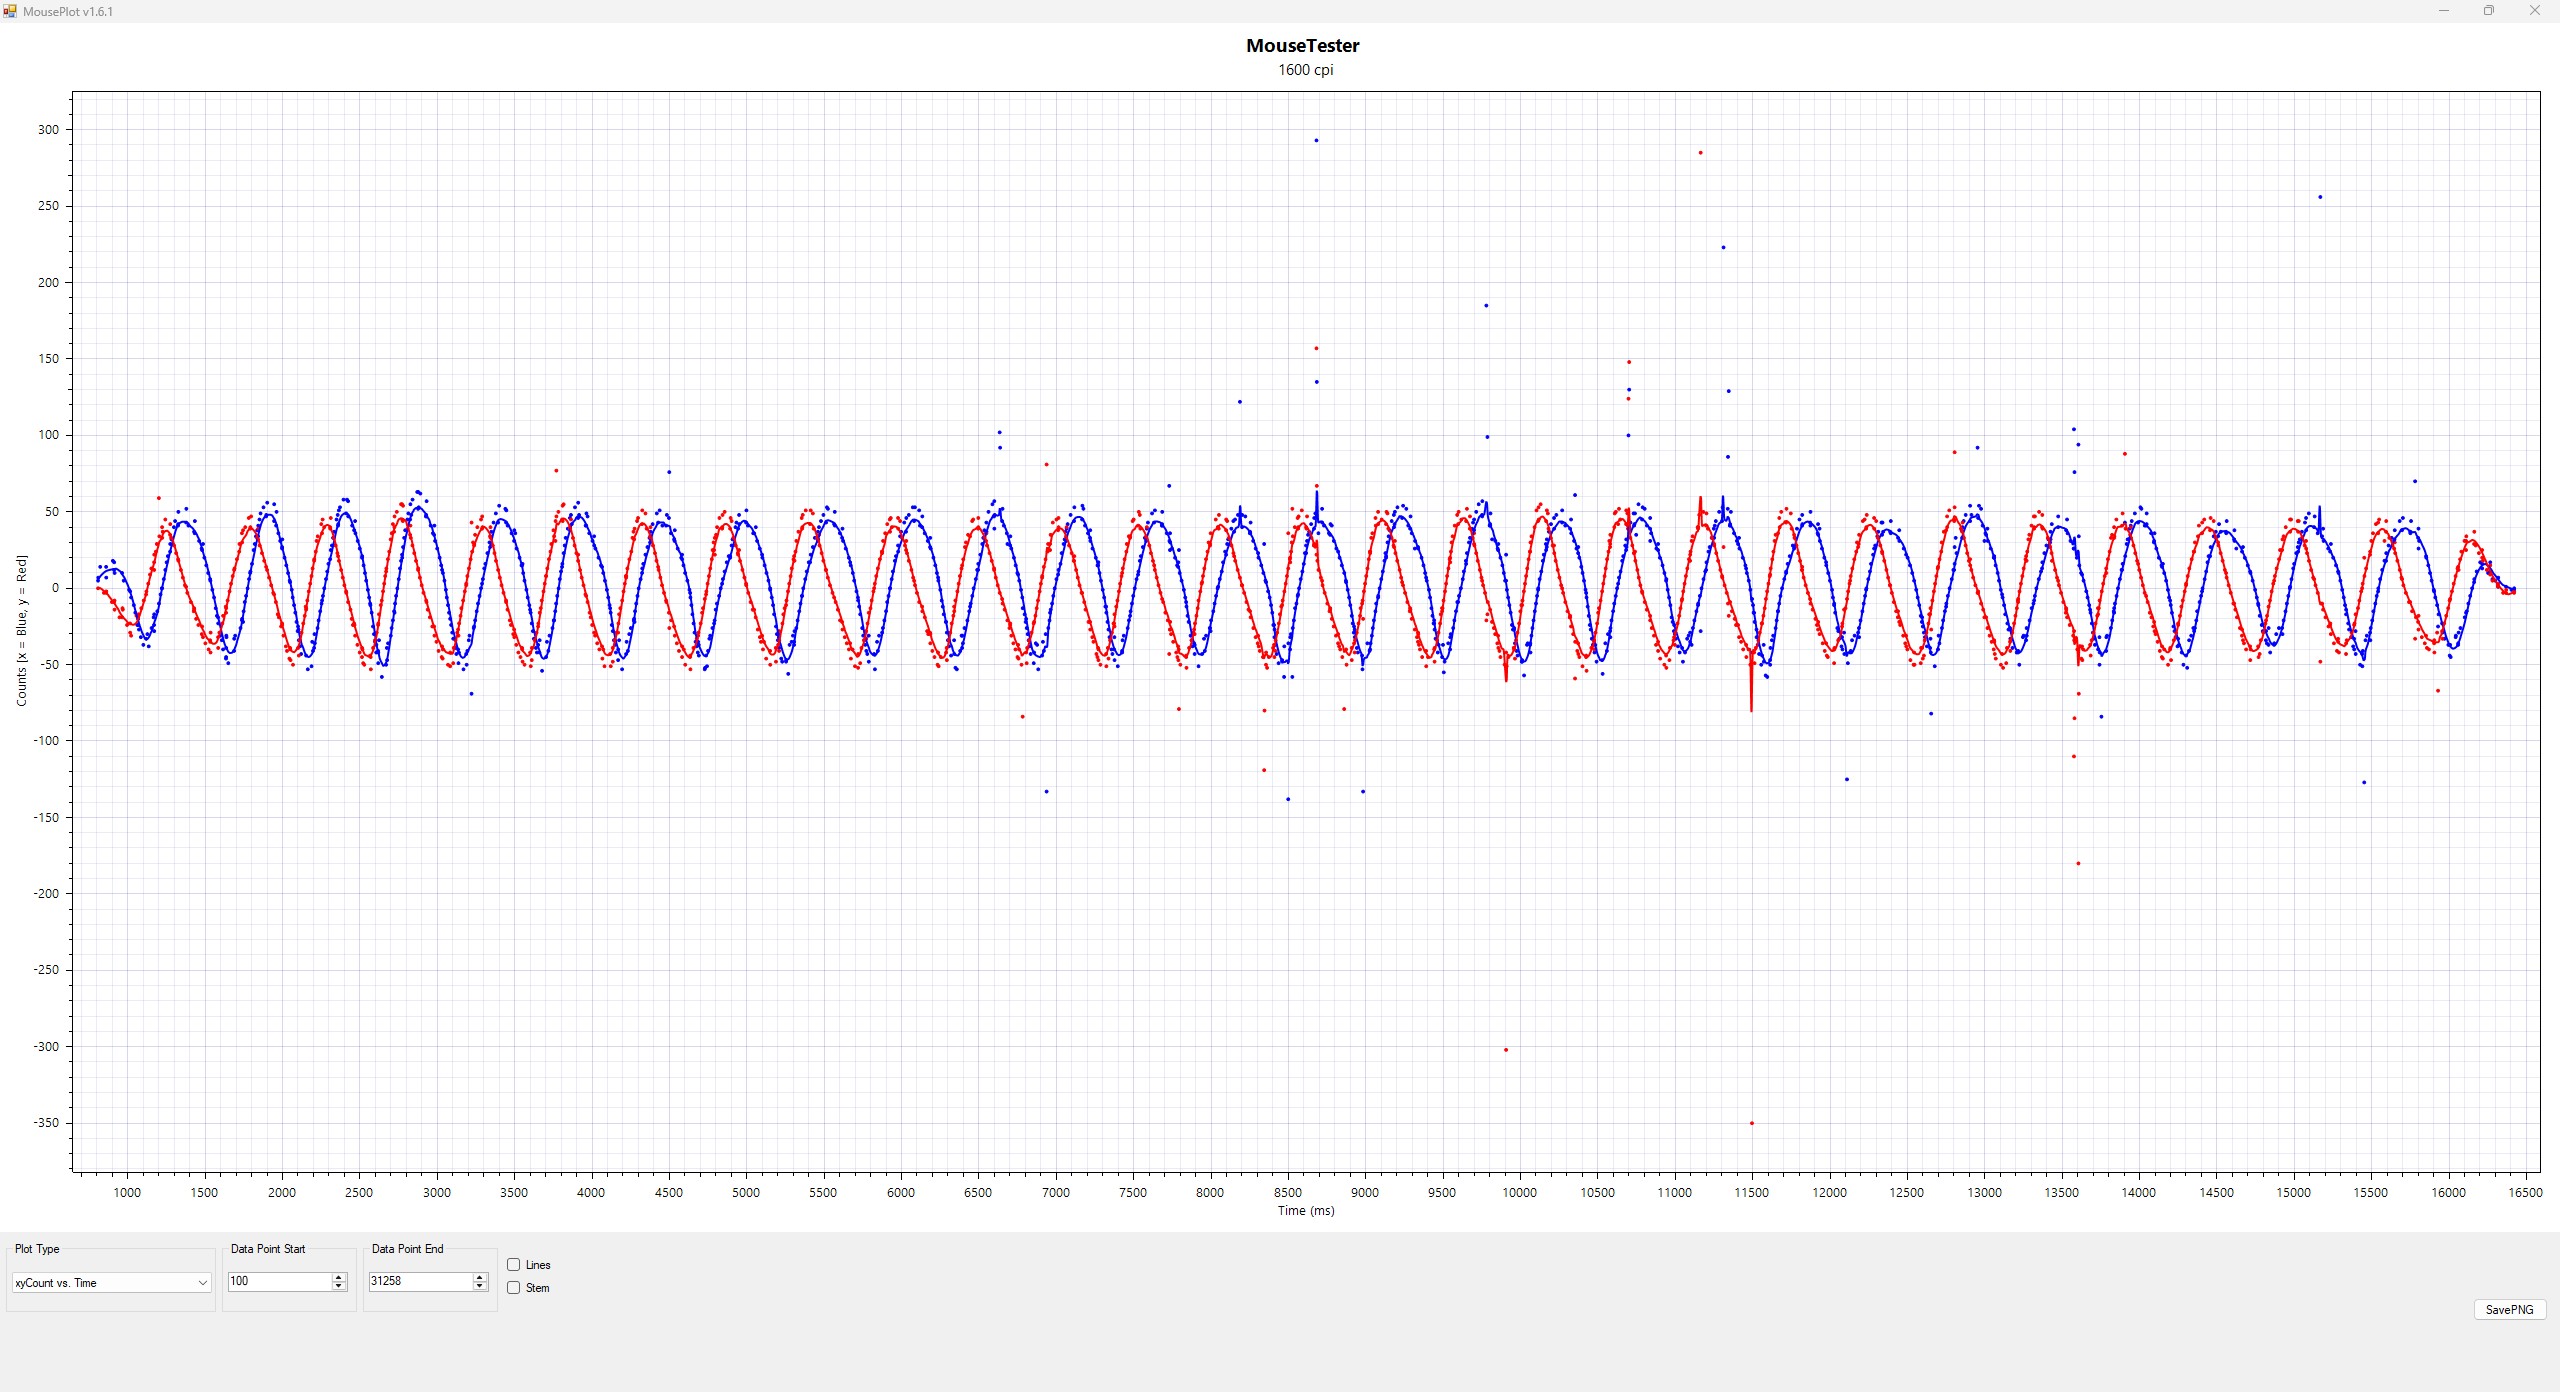
Task: Decrement Data Point Start value
Action: pyautogui.click(x=339, y=1286)
